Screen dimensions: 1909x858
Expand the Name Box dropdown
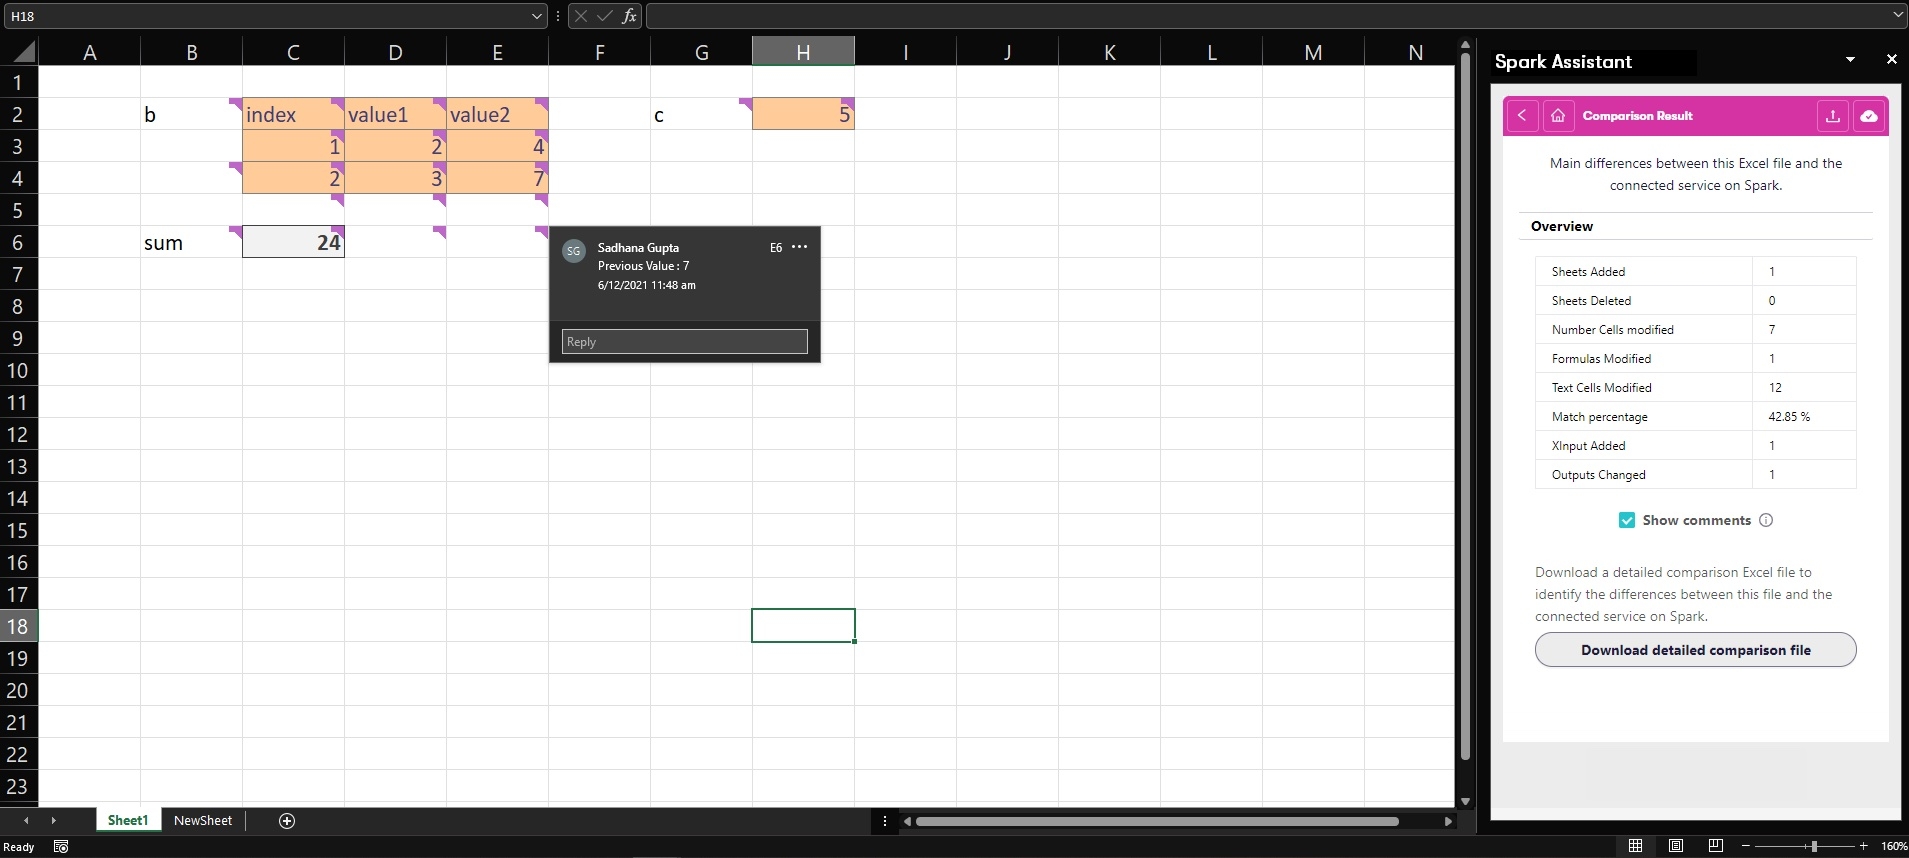point(537,16)
